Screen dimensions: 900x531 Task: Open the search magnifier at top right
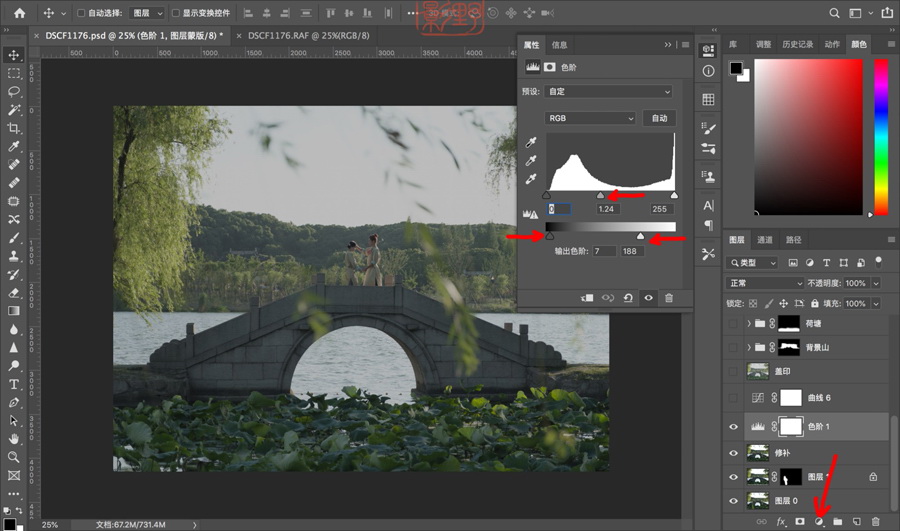tap(834, 13)
